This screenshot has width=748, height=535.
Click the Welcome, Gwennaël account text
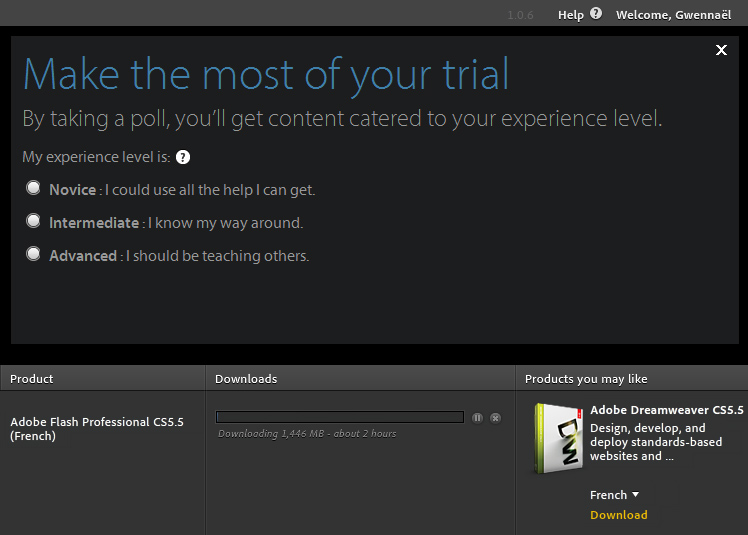676,15
